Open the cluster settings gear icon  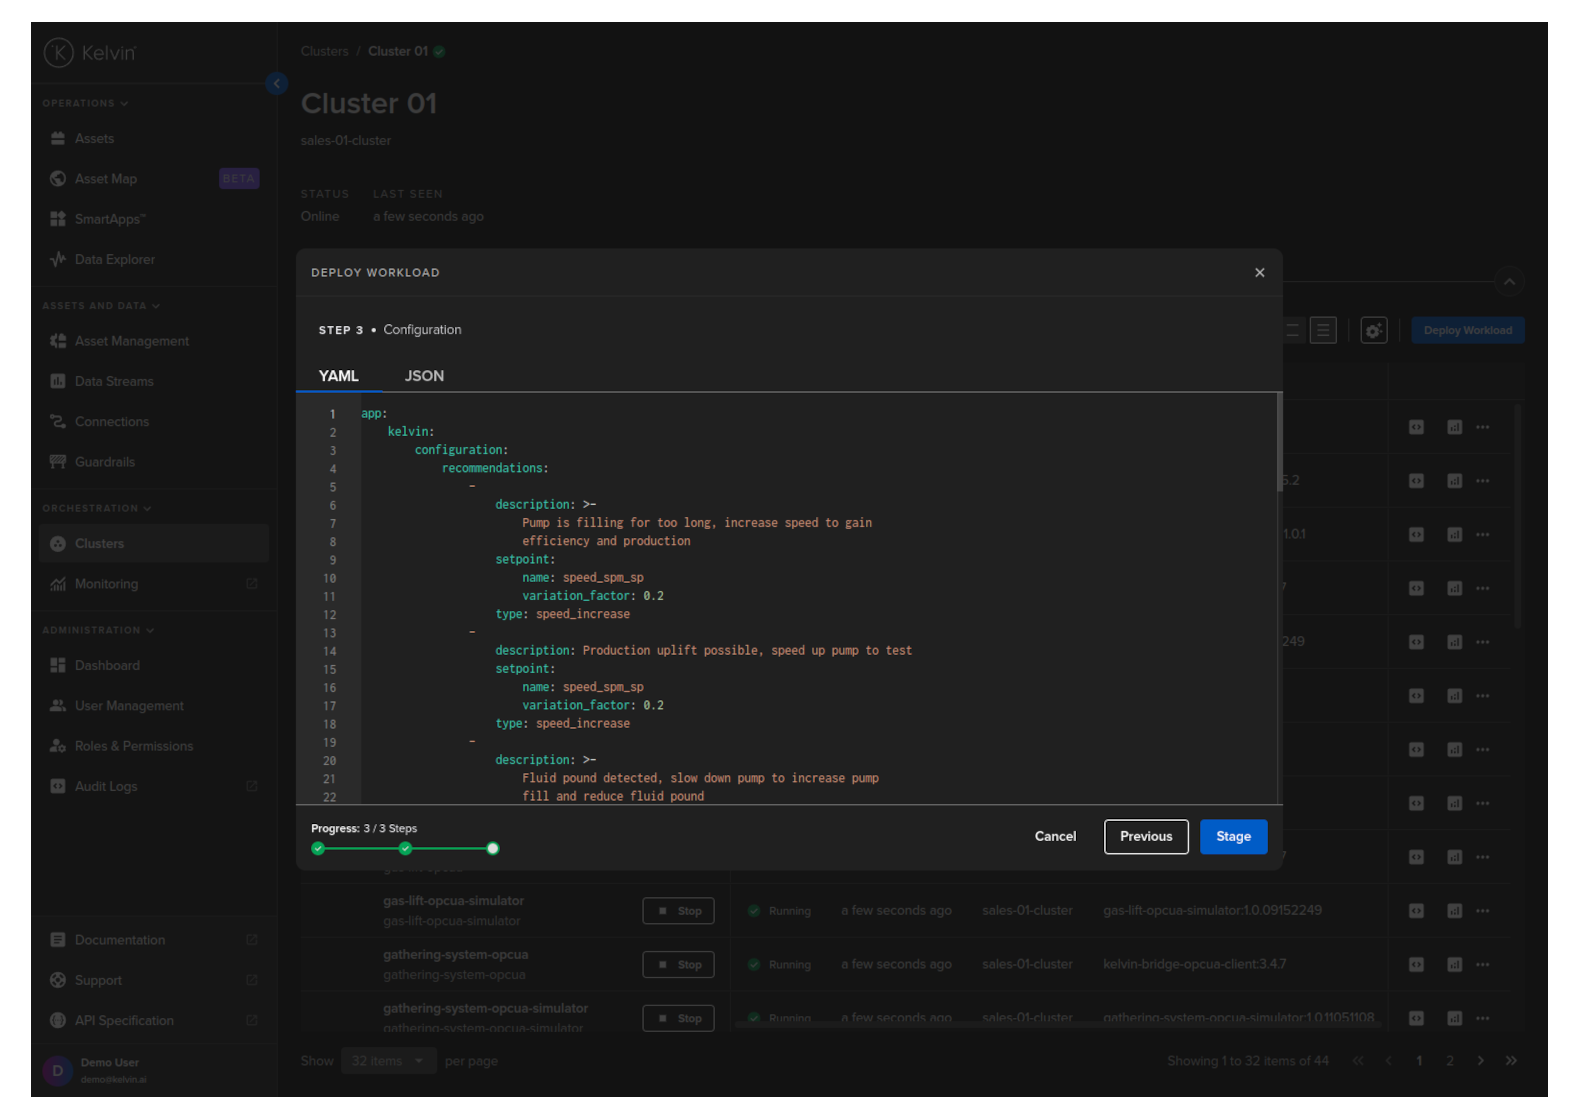coord(1373,331)
